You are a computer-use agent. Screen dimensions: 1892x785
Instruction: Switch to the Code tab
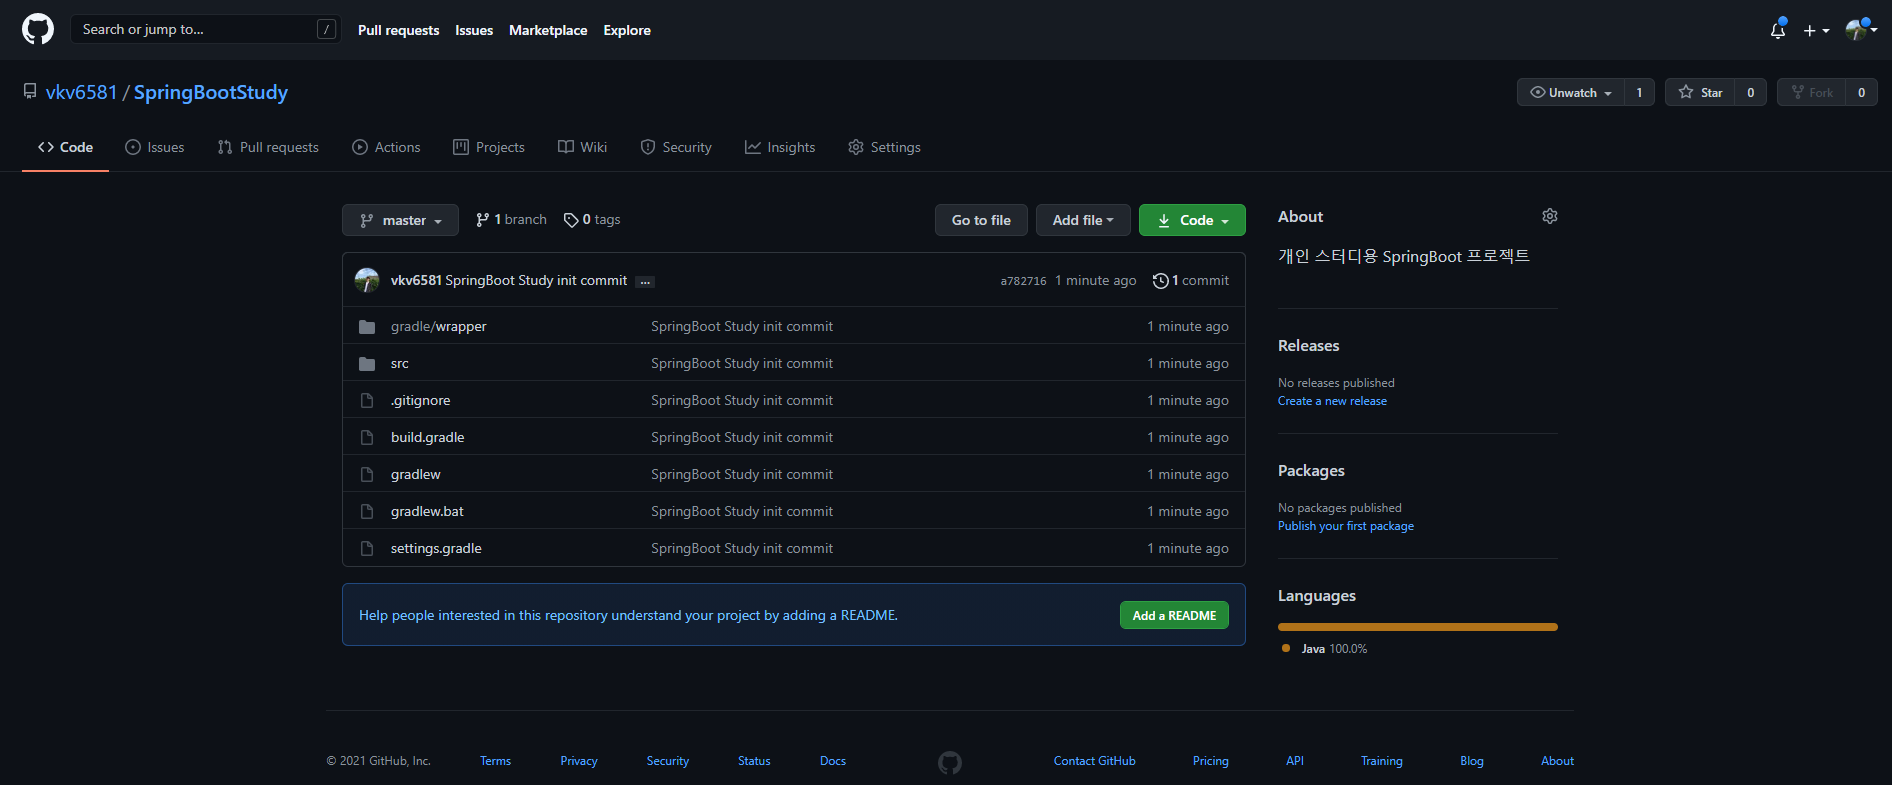pos(65,147)
